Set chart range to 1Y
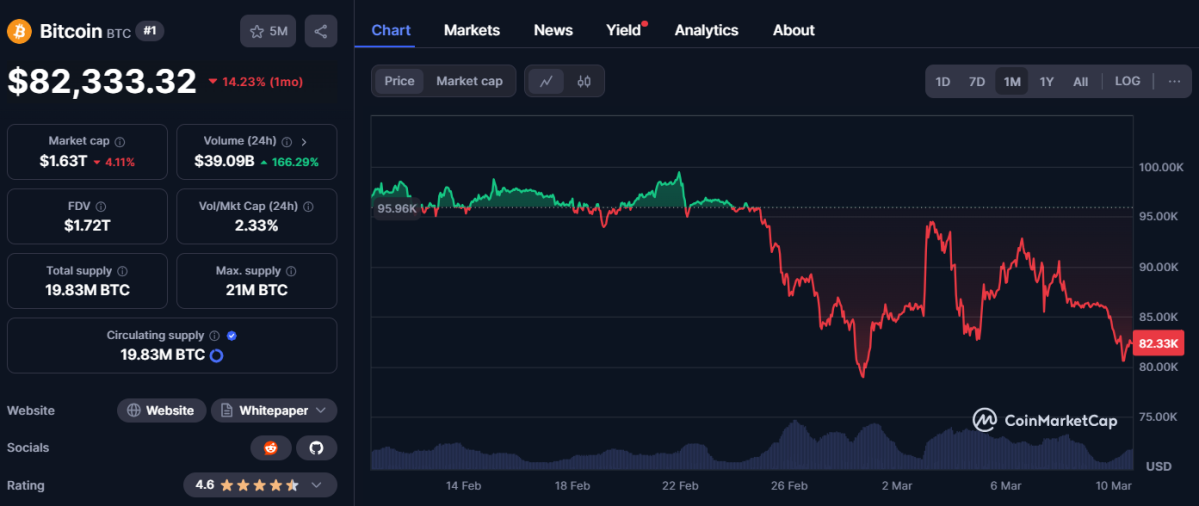 pos(1046,82)
